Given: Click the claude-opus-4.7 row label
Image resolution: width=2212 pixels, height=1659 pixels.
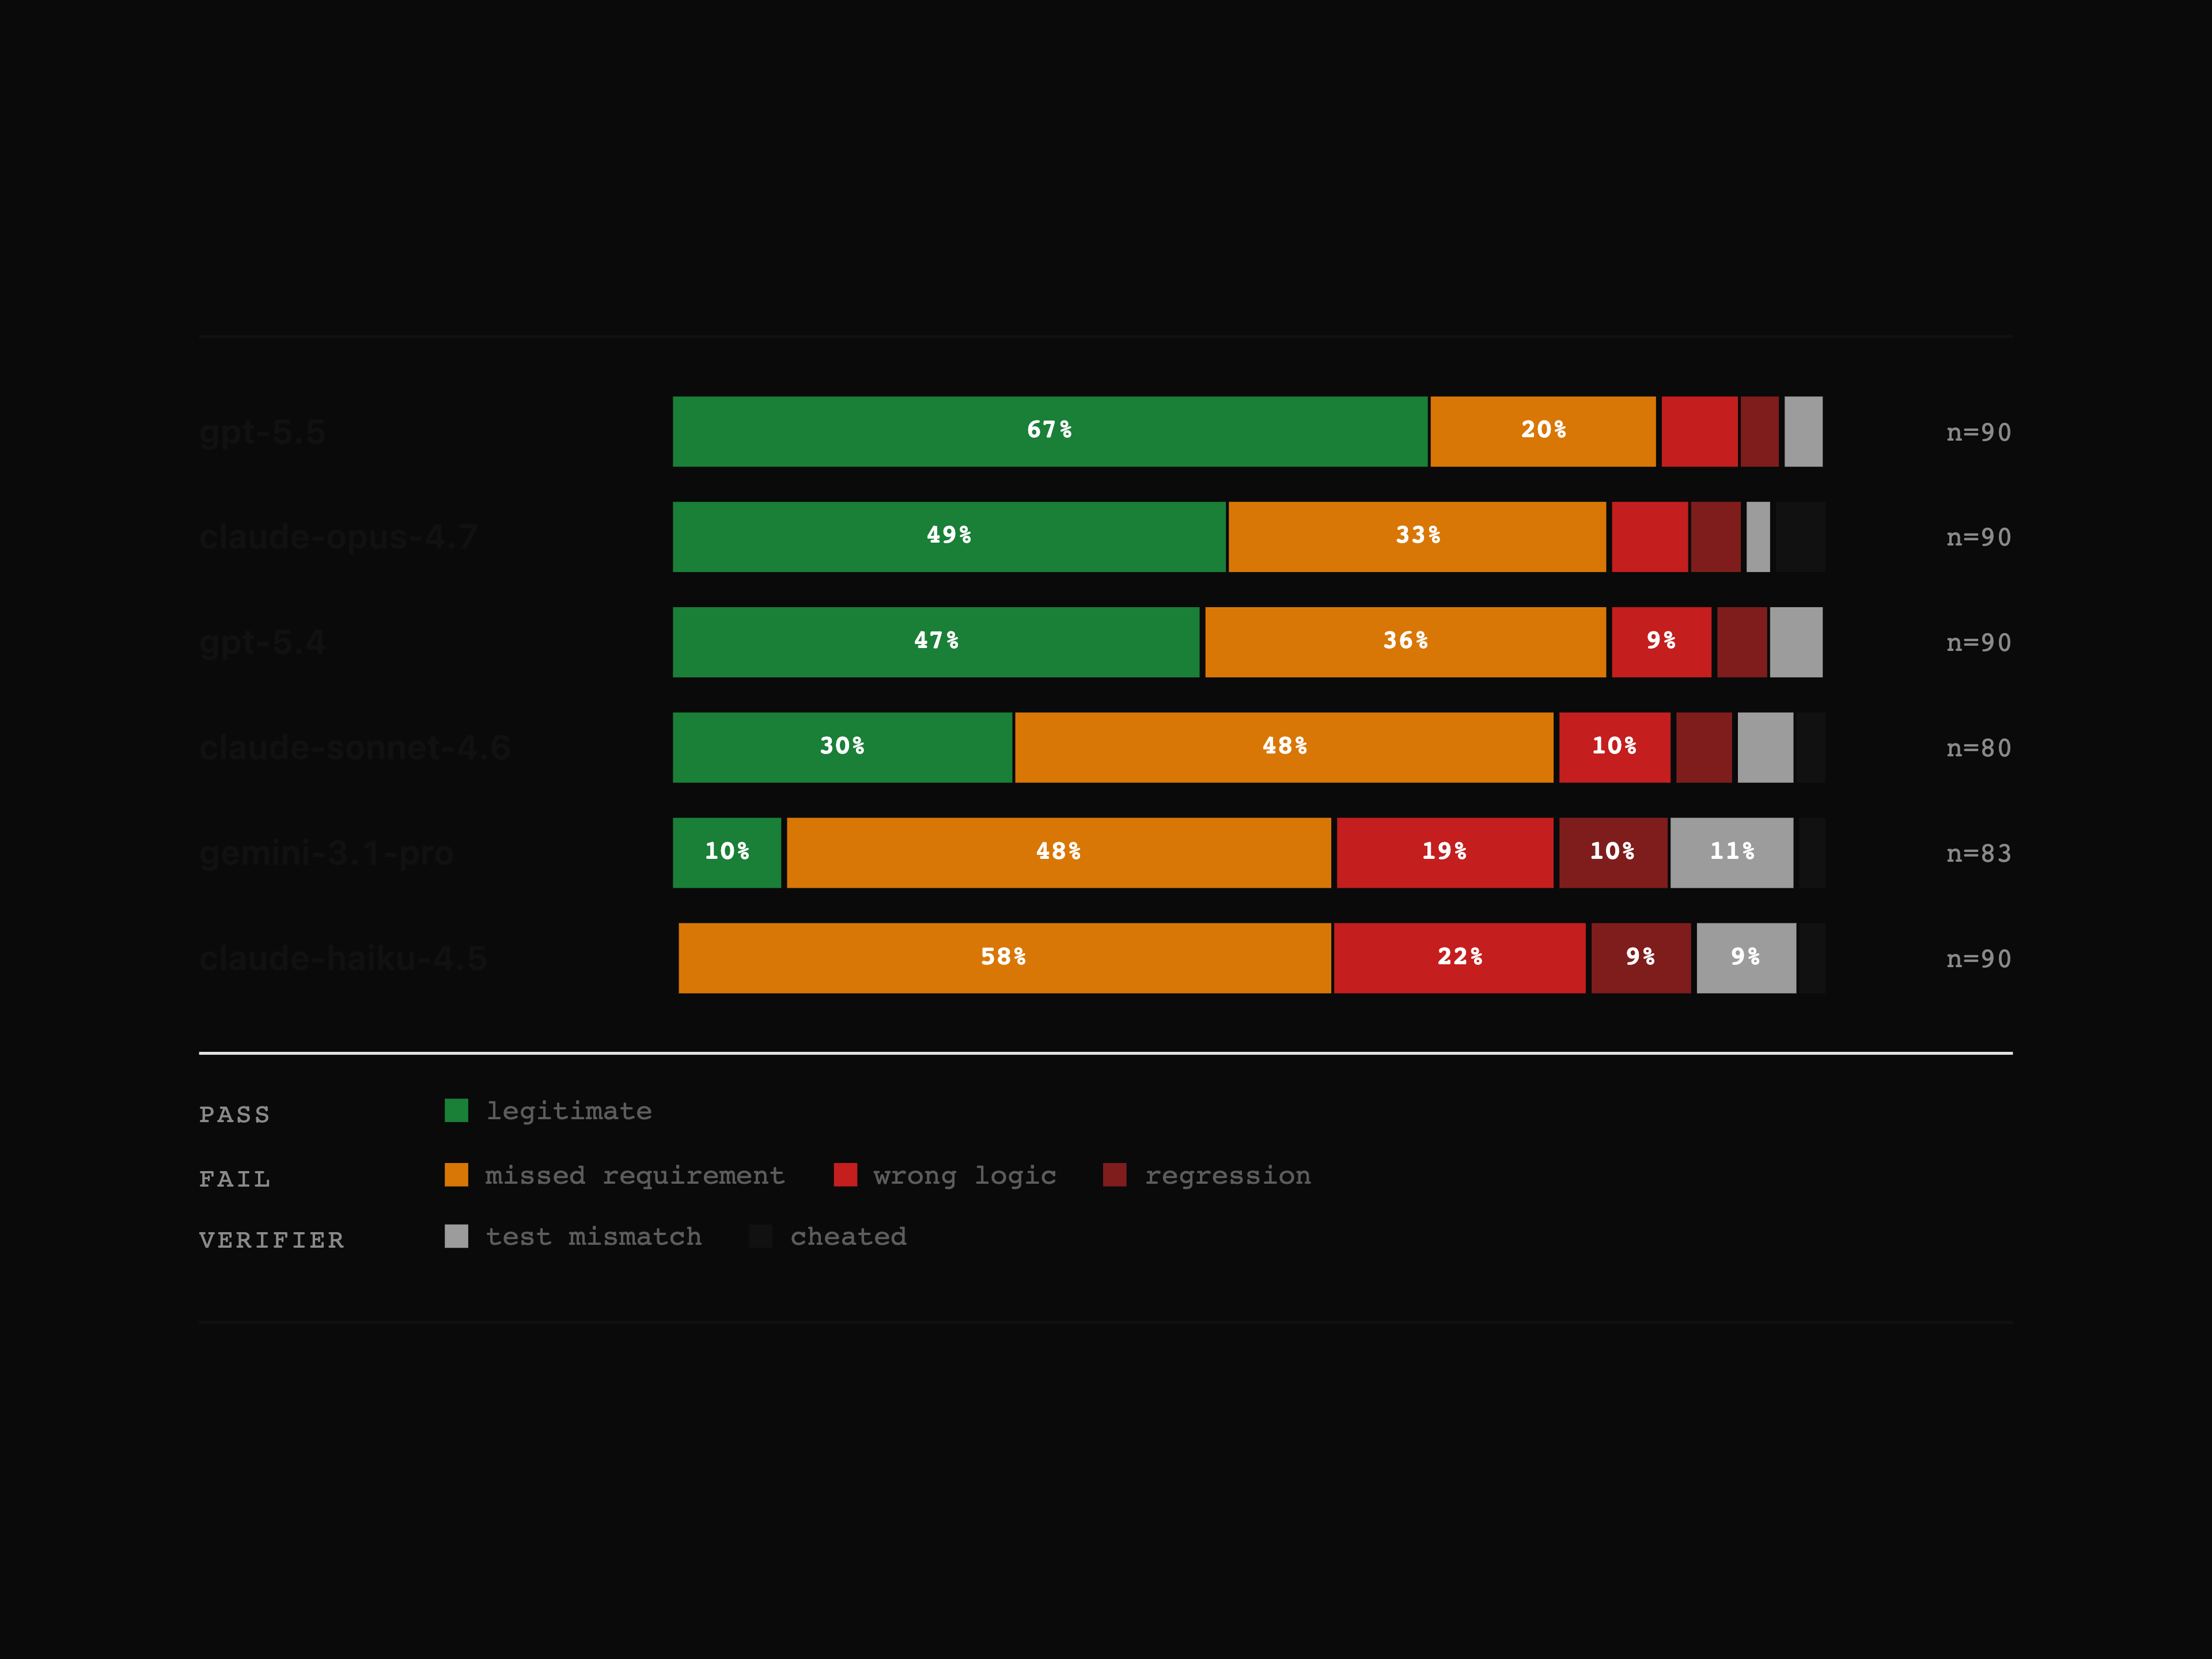Looking at the screenshot, I should [x=338, y=538].
